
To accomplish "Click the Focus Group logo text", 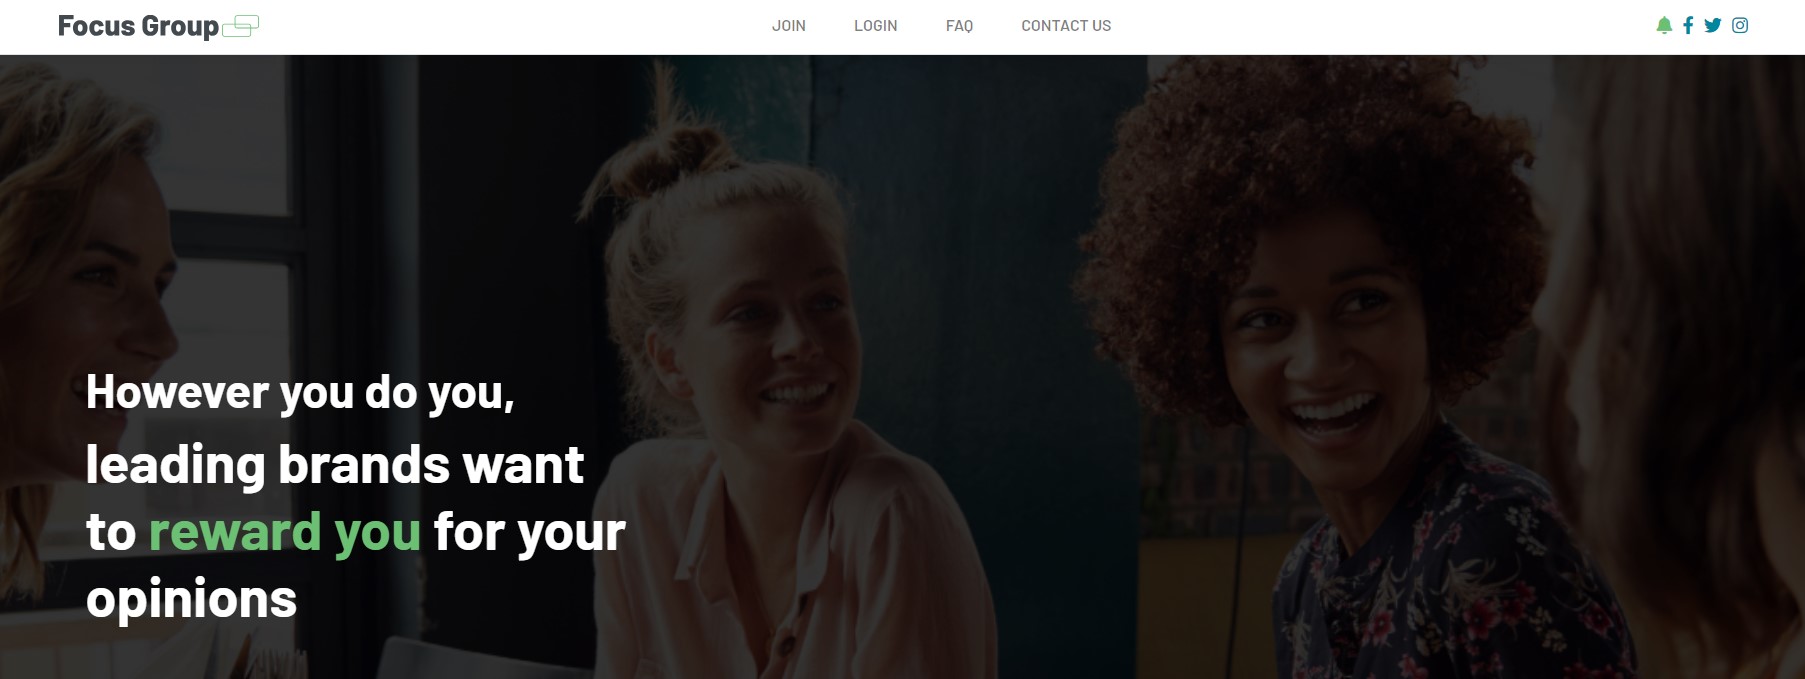I will 138,26.
